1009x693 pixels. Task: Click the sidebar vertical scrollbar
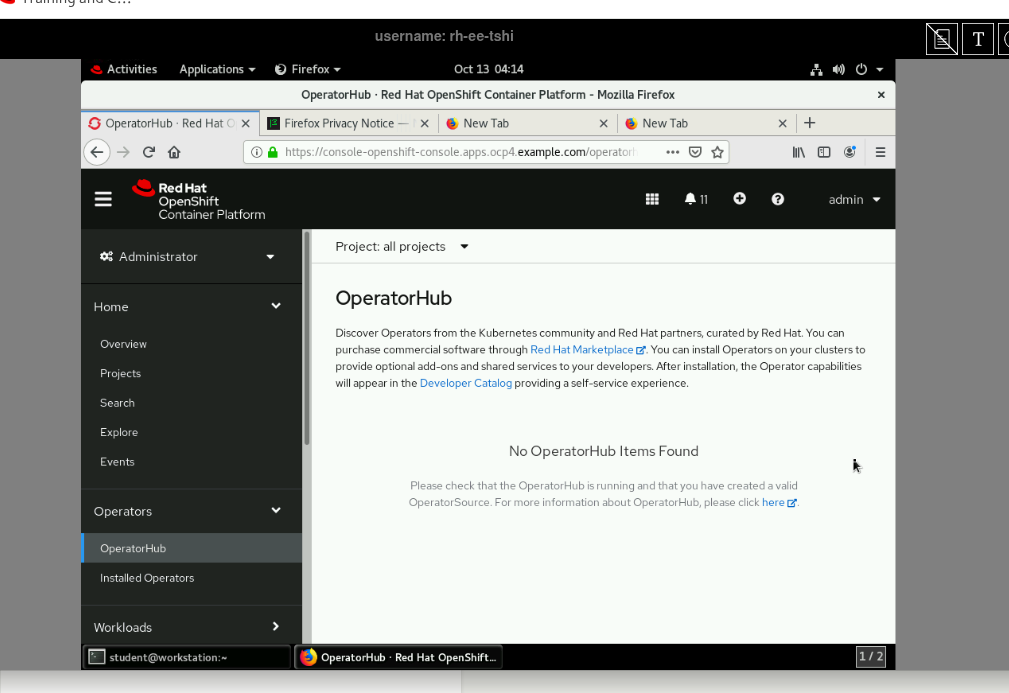pyautogui.click(x=307, y=338)
